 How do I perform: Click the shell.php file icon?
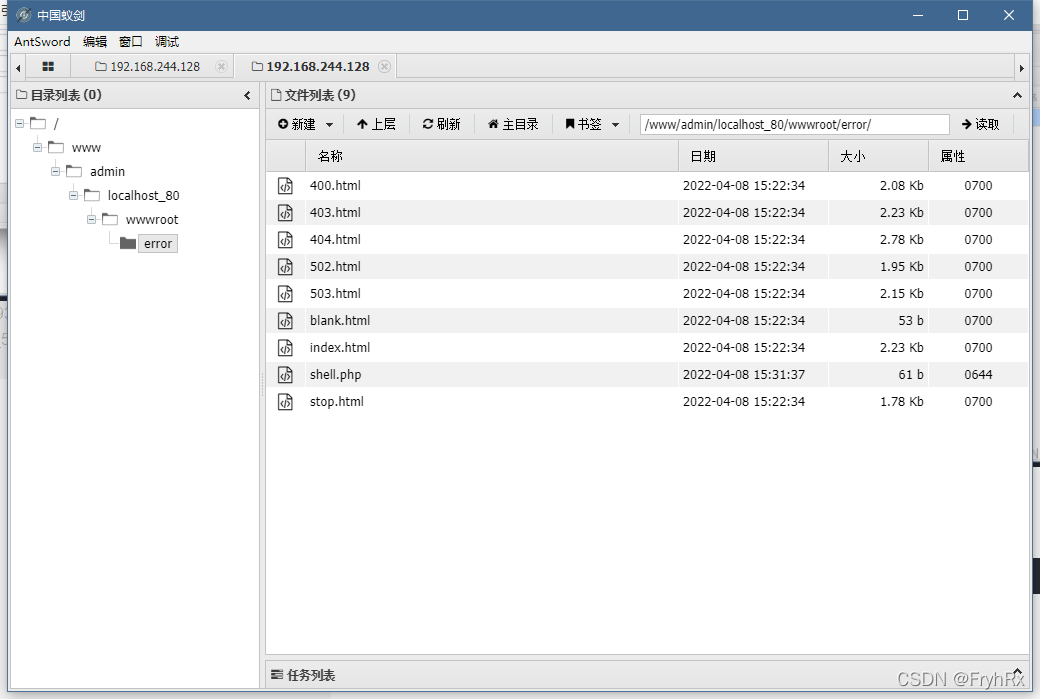[285, 375]
